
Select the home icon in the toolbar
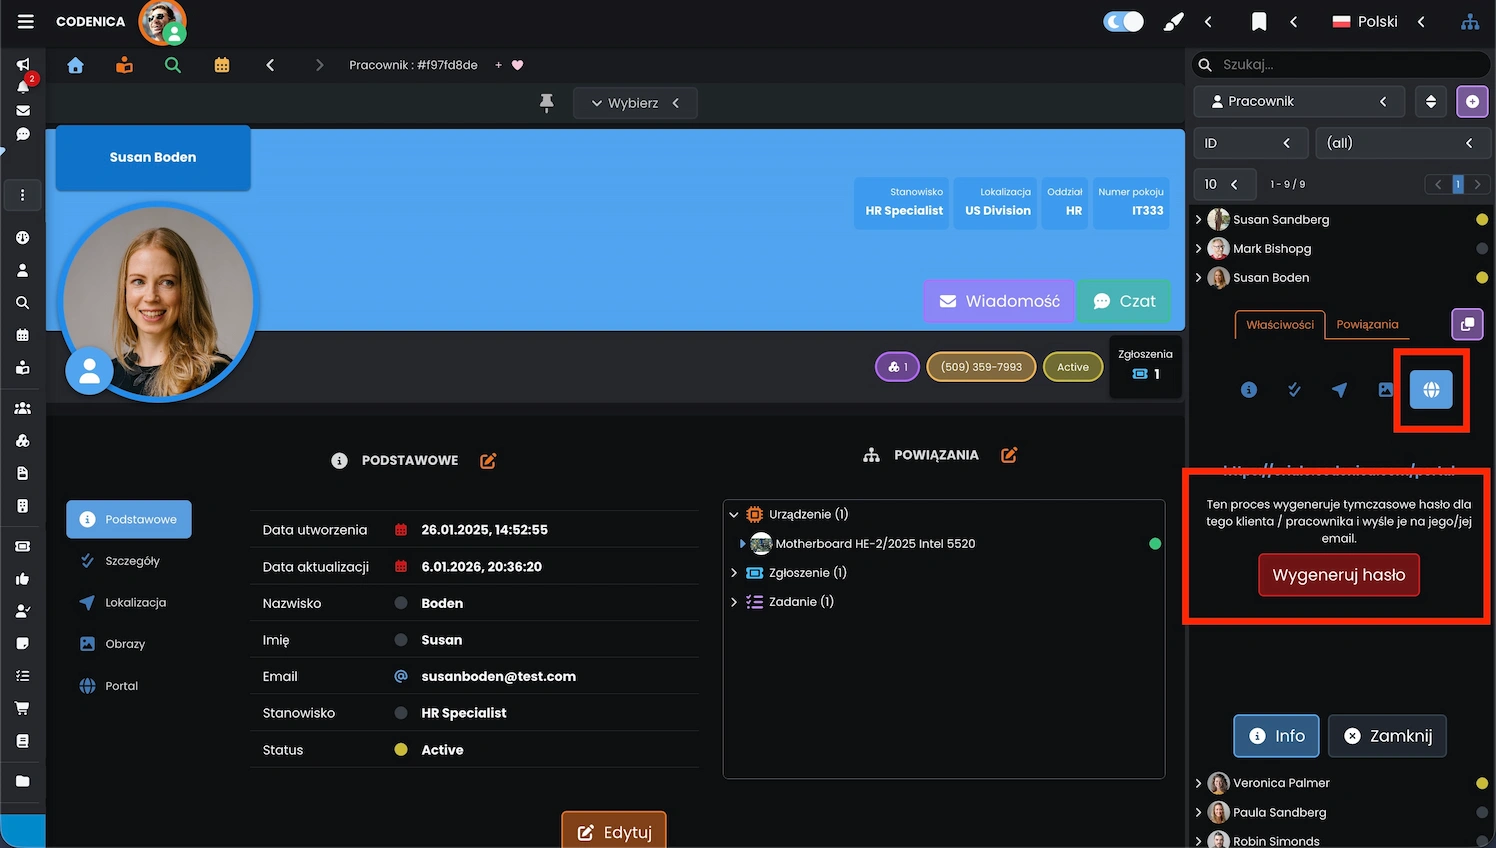(x=75, y=64)
